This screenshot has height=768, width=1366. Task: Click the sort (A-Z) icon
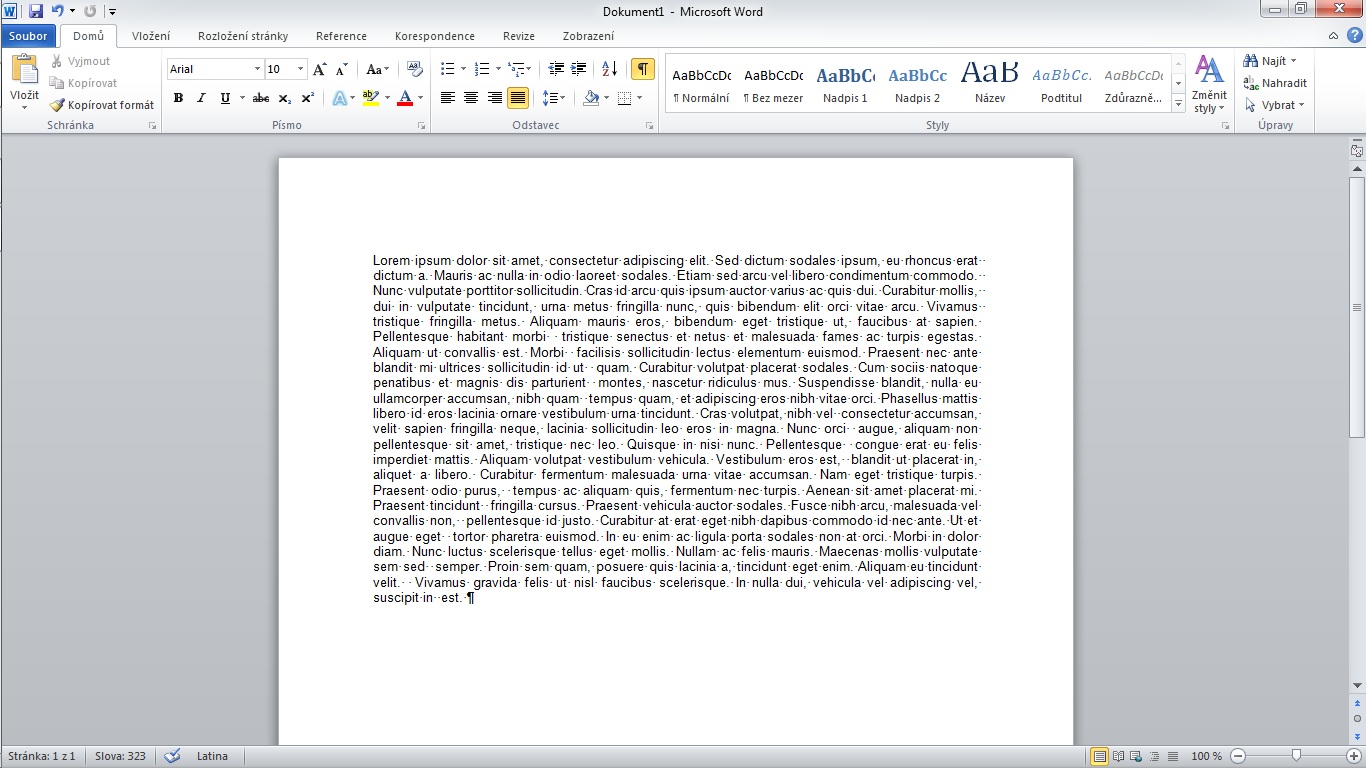[609, 69]
